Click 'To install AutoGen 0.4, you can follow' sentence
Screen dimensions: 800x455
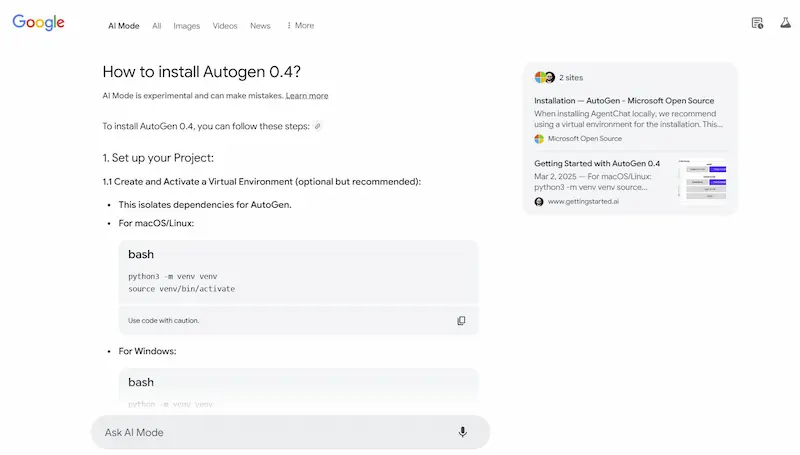(x=206, y=126)
